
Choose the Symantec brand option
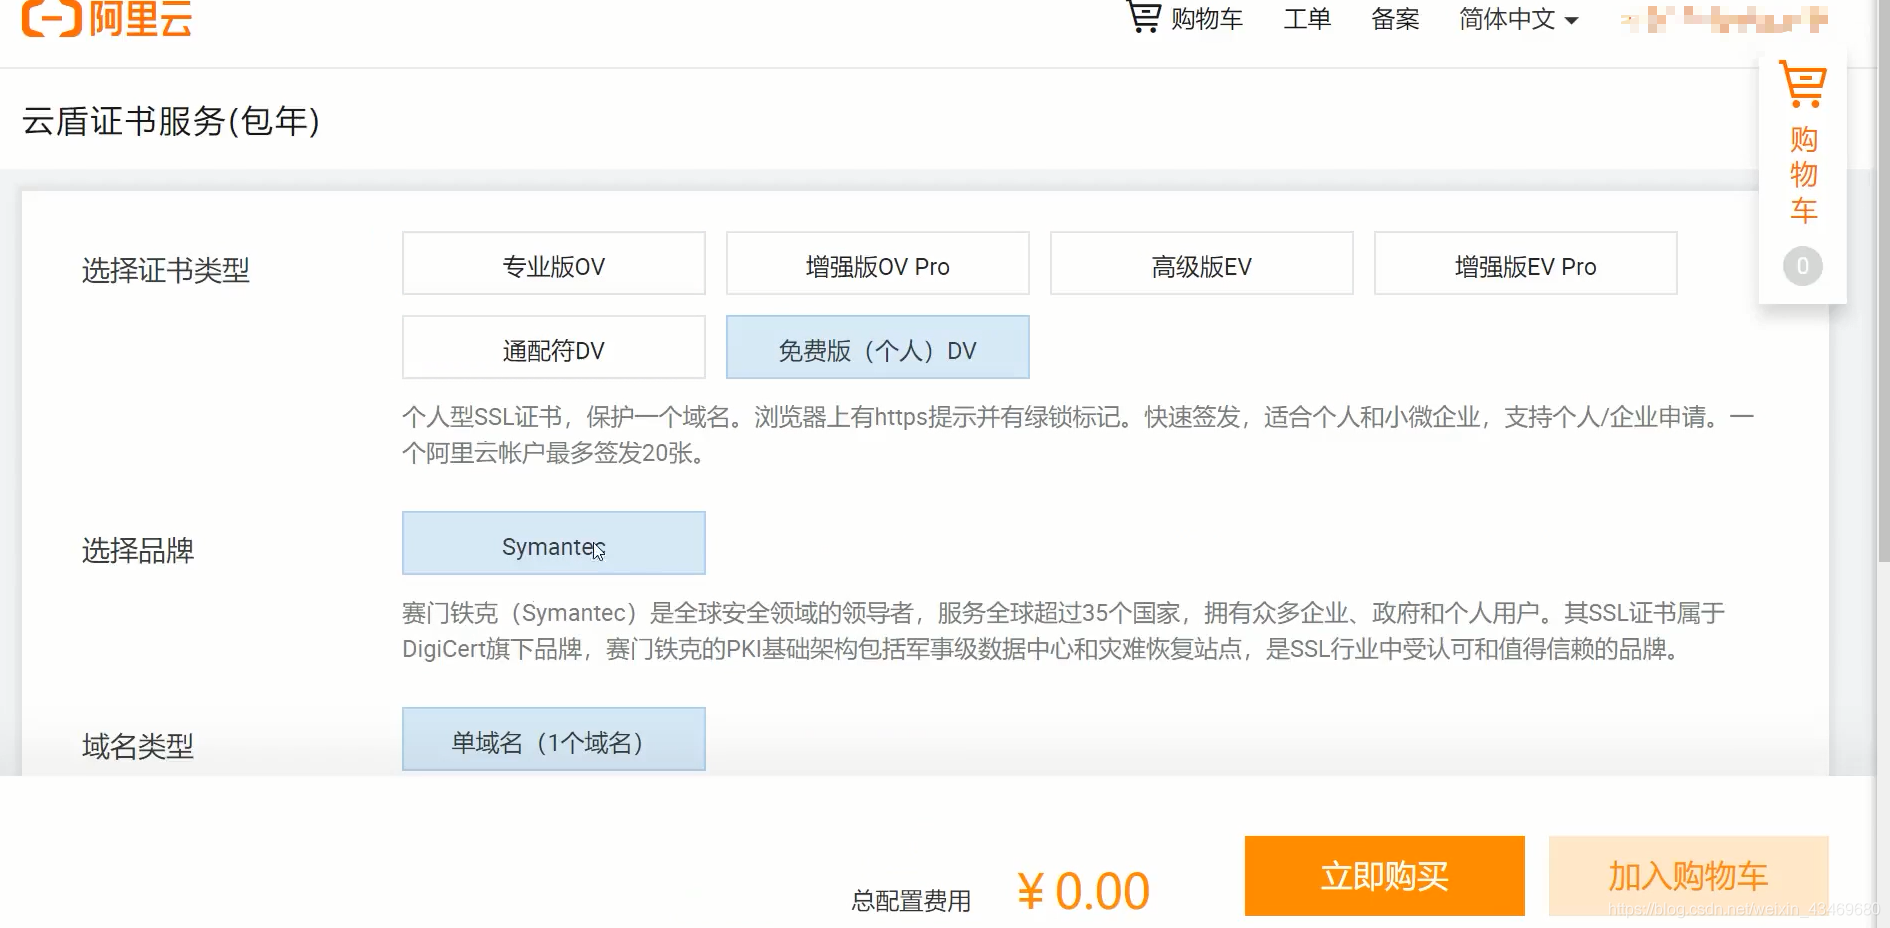pos(554,544)
